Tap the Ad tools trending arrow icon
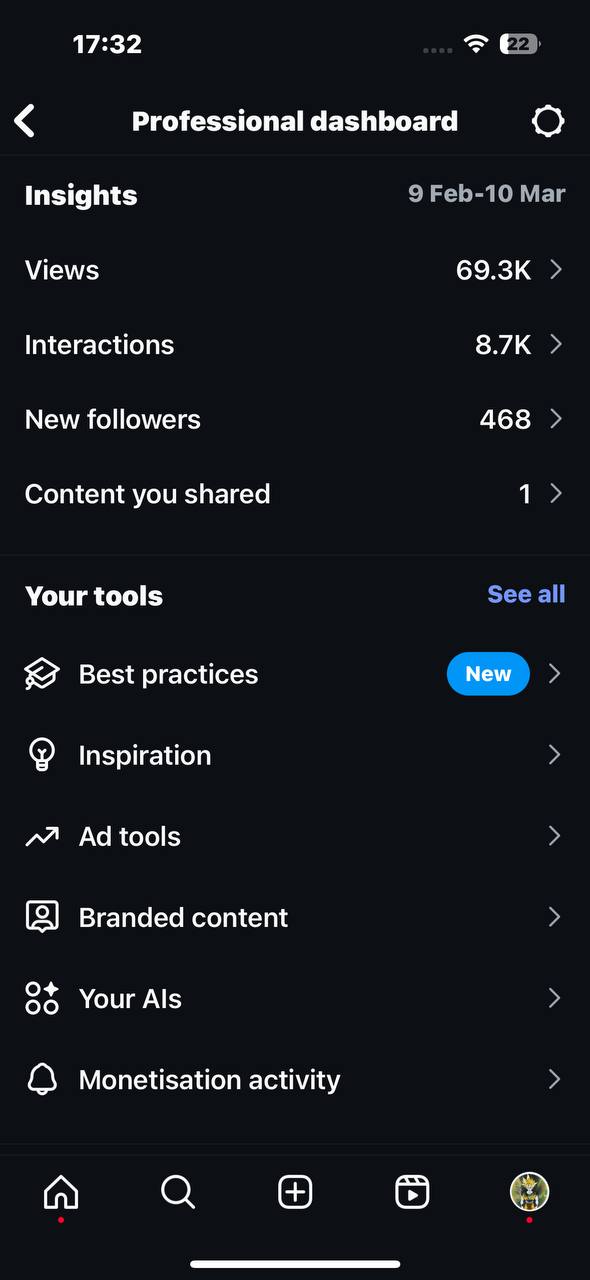Image resolution: width=590 pixels, height=1280 pixels. pos(42,837)
